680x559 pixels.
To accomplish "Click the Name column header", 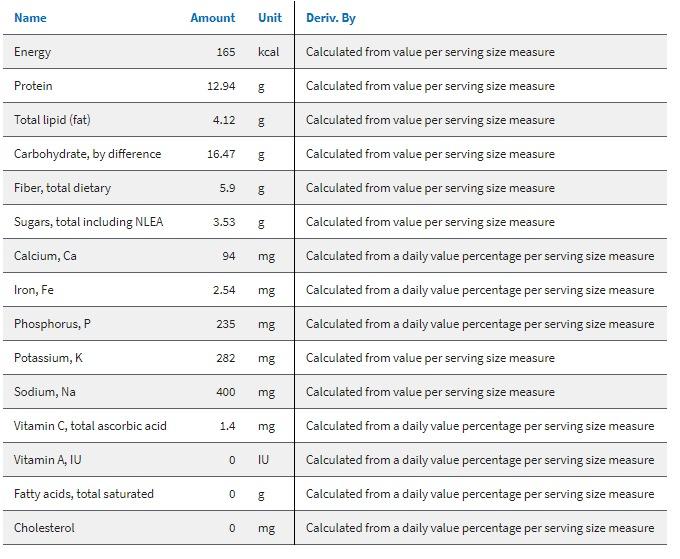I will click(30, 18).
